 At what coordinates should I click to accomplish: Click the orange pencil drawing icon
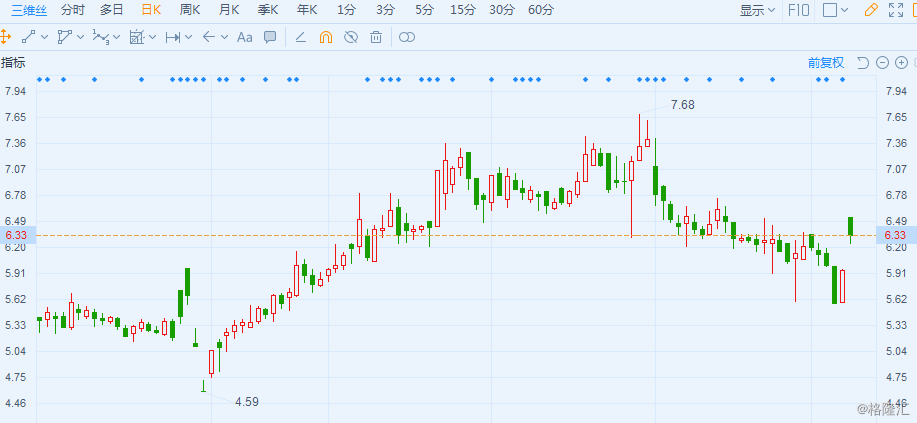871,10
